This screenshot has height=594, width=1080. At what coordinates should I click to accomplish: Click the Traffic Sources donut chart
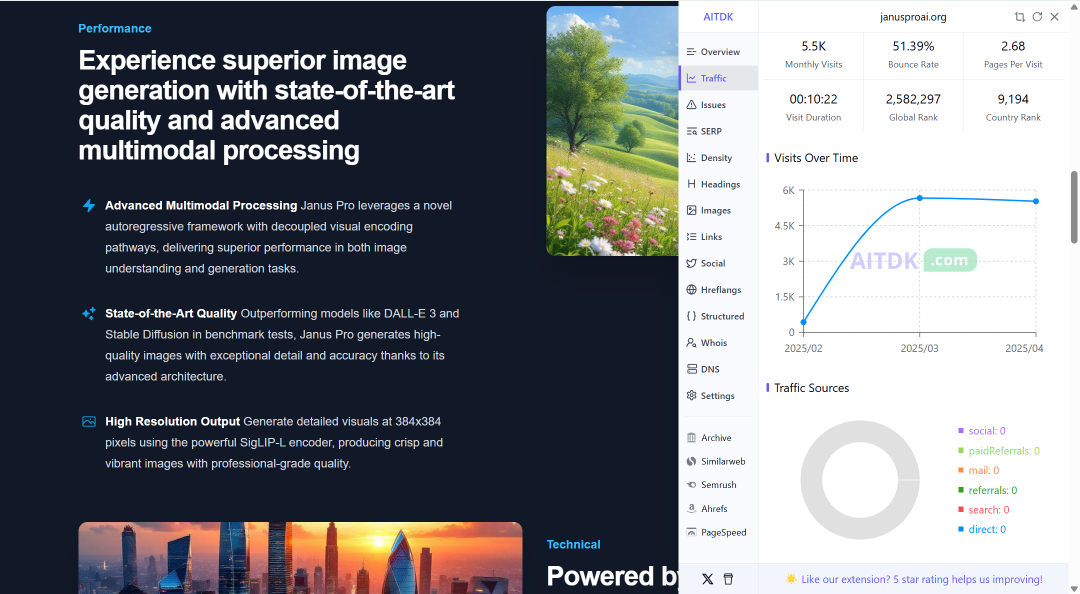(x=860, y=480)
